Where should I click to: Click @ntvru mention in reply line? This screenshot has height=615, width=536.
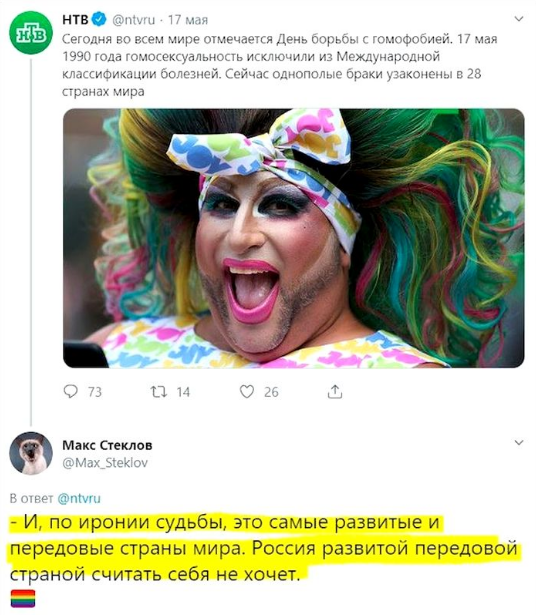pos(79,498)
